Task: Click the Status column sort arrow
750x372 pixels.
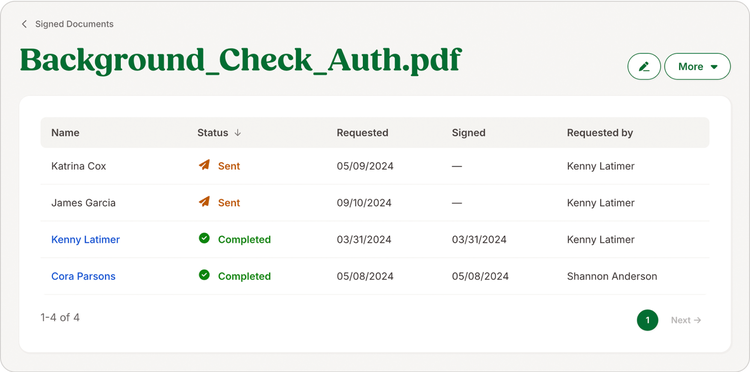Action: (x=237, y=133)
